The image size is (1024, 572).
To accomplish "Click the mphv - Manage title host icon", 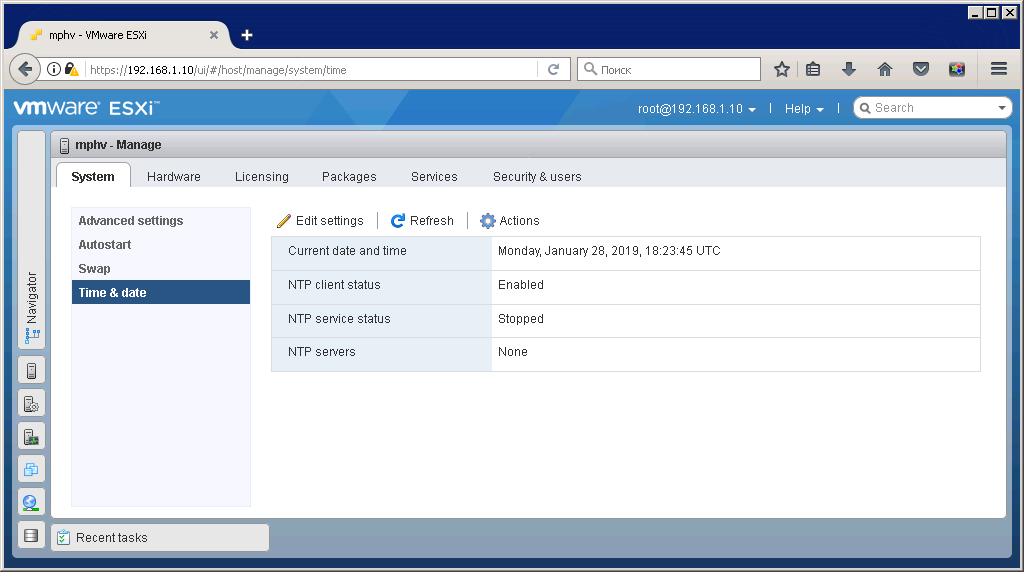I will [64, 145].
